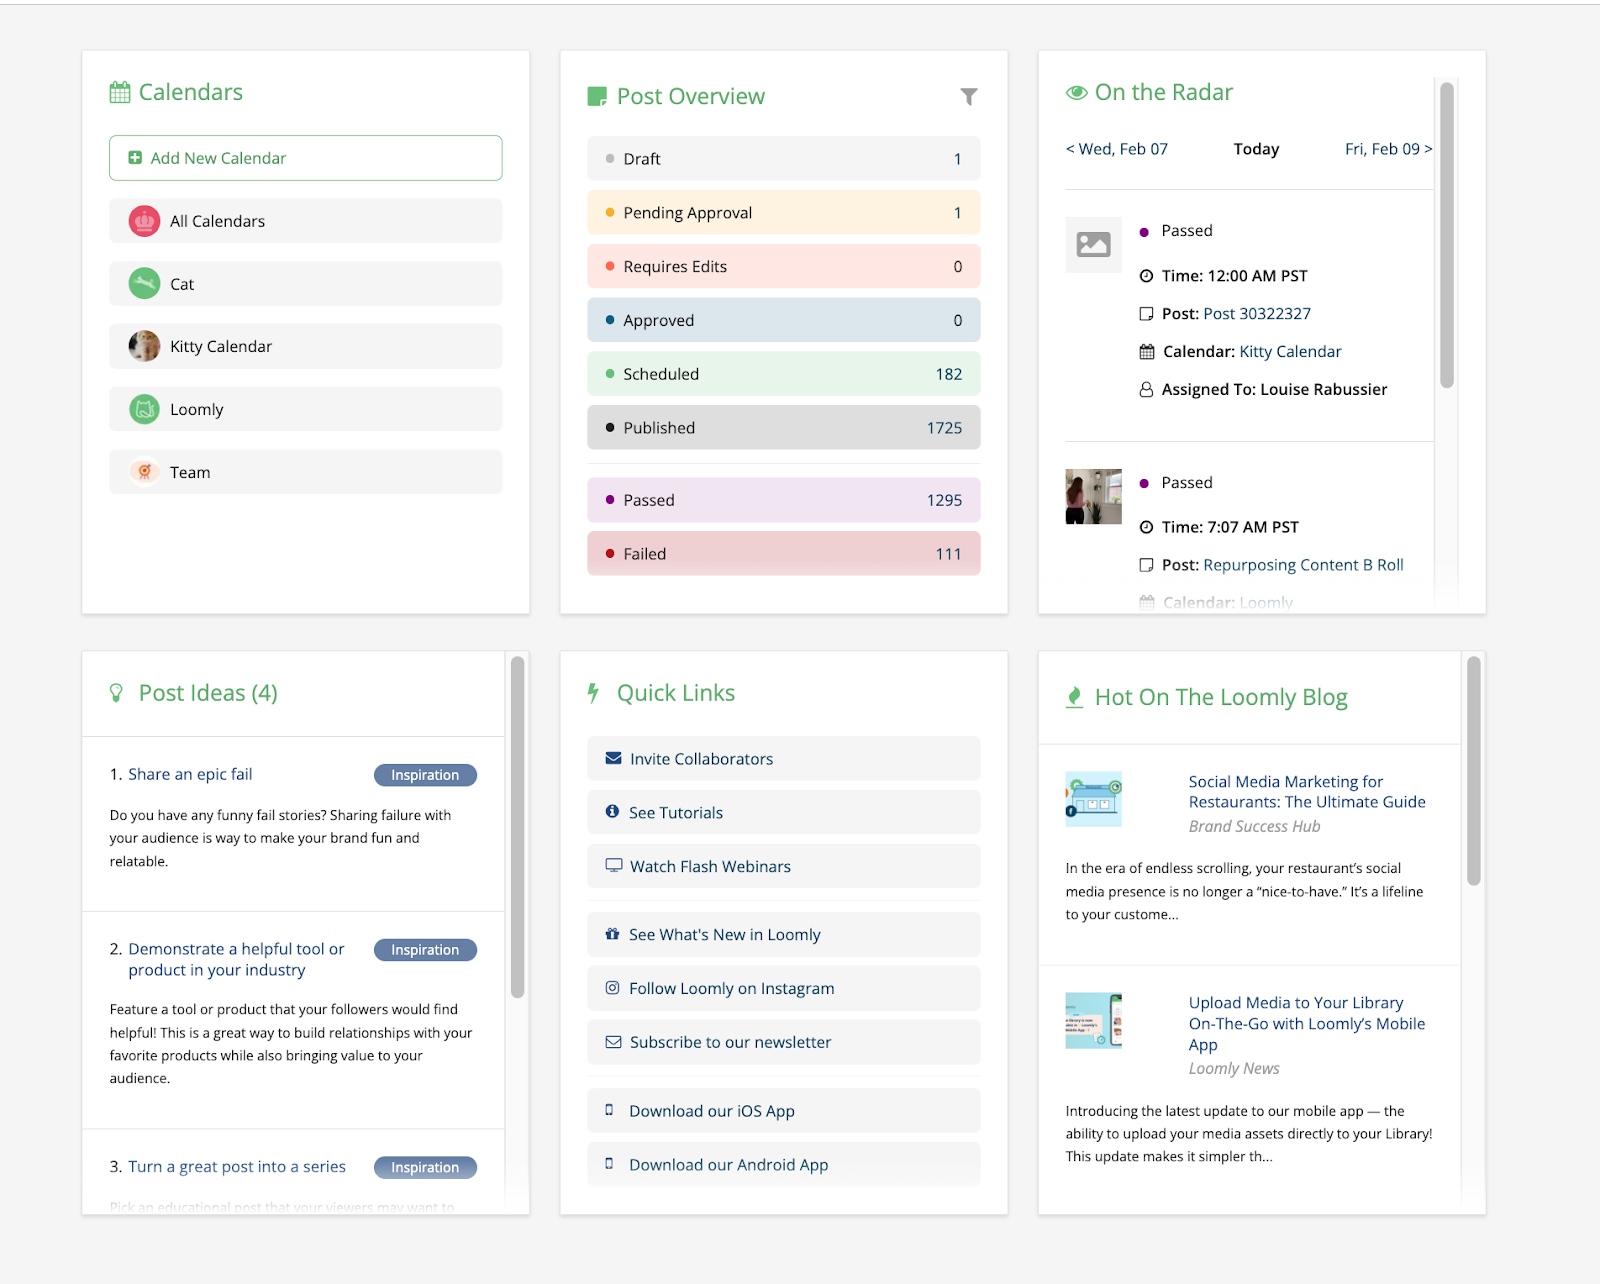Click the info icon beside See Tutorials
This screenshot has width=1600, height=1284.
click(612, 812)
